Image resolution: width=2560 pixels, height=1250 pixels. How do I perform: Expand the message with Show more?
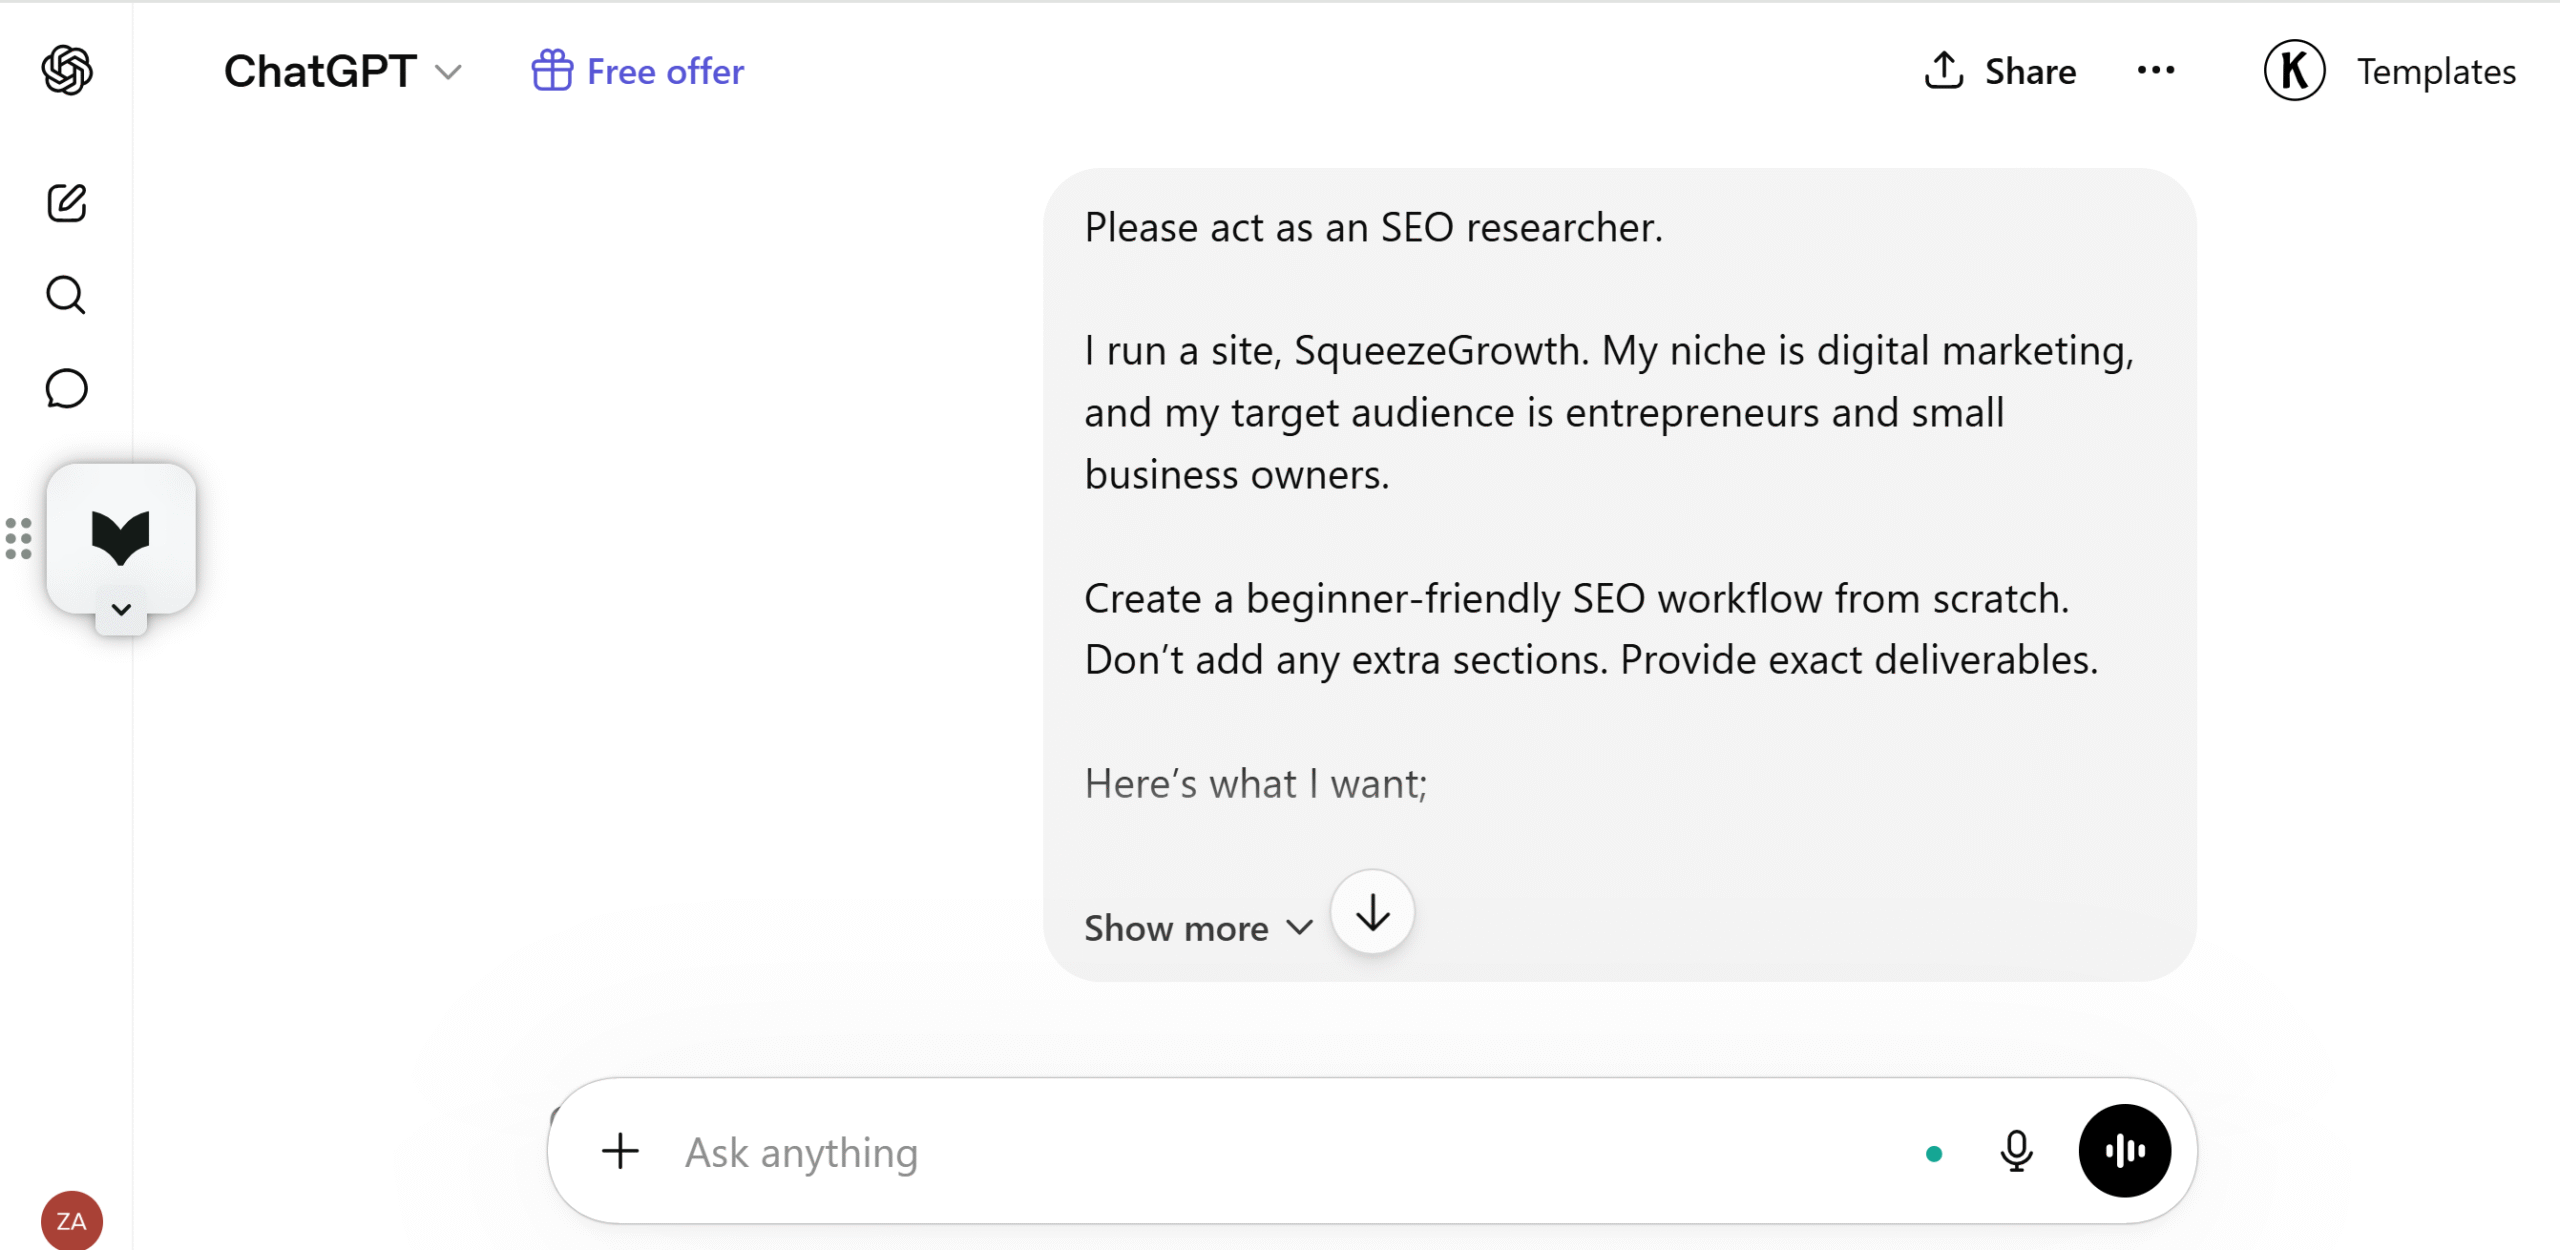[1198, 928]
